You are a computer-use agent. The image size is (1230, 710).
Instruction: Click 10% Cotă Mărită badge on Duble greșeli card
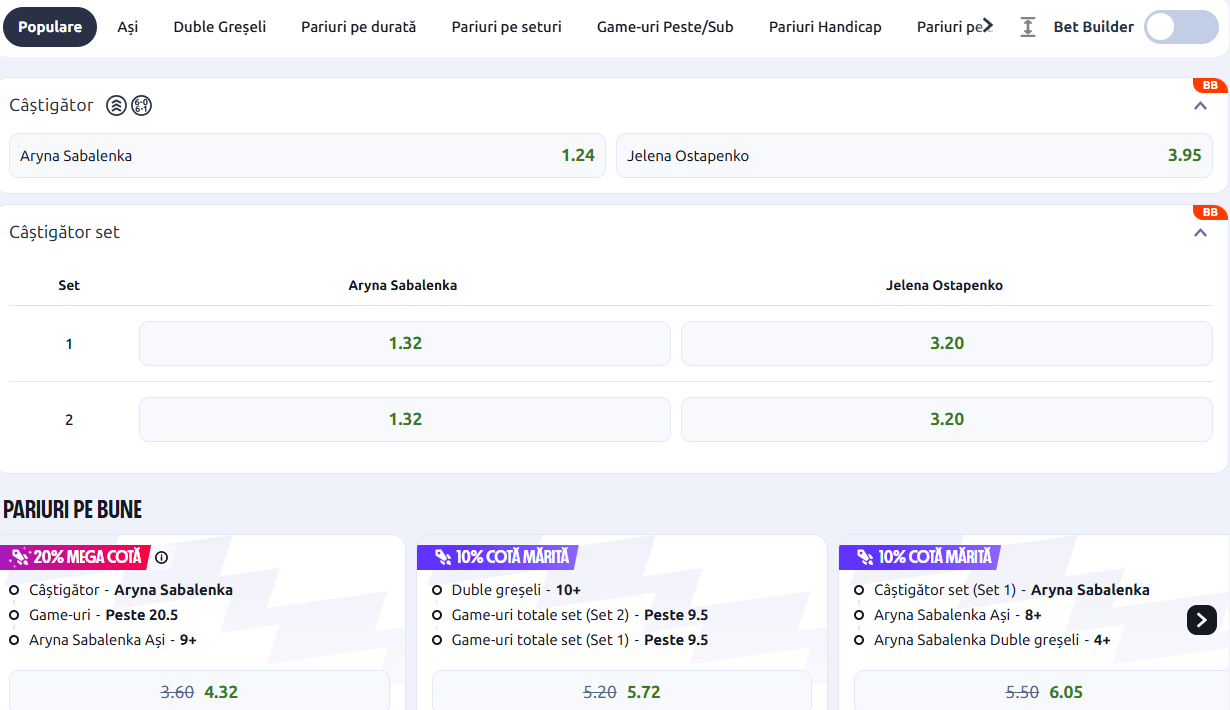(498, 557)
